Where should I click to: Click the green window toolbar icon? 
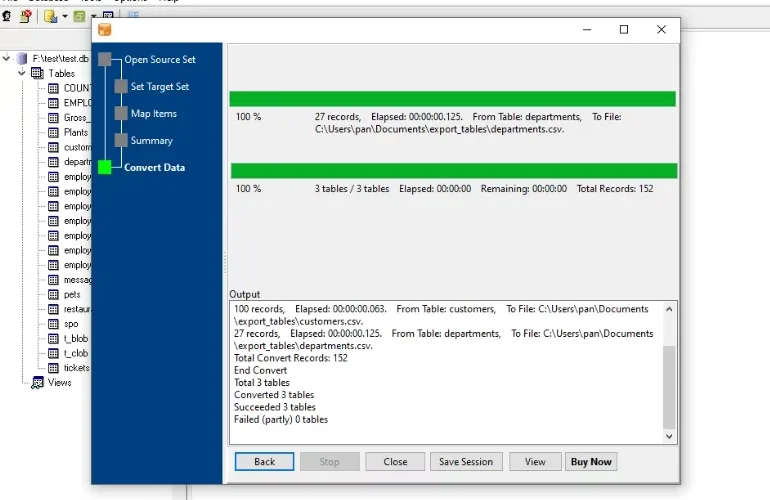79,16
